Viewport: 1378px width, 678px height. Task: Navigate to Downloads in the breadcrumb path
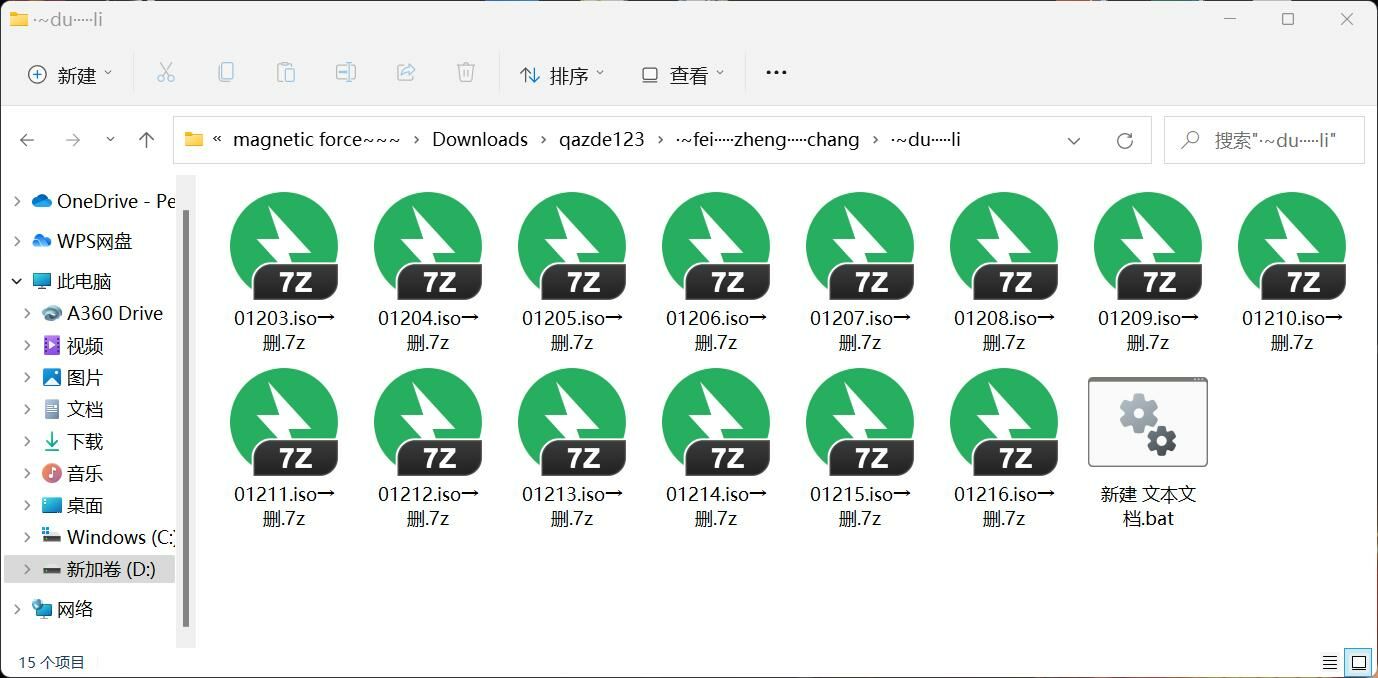[479, 140]
